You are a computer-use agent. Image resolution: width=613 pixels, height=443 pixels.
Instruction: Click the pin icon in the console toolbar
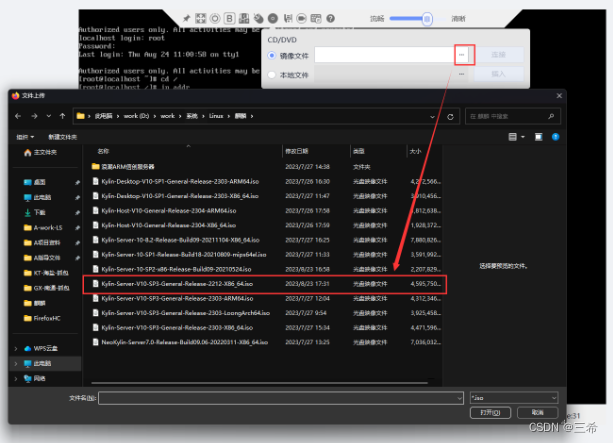click(186, 18)
